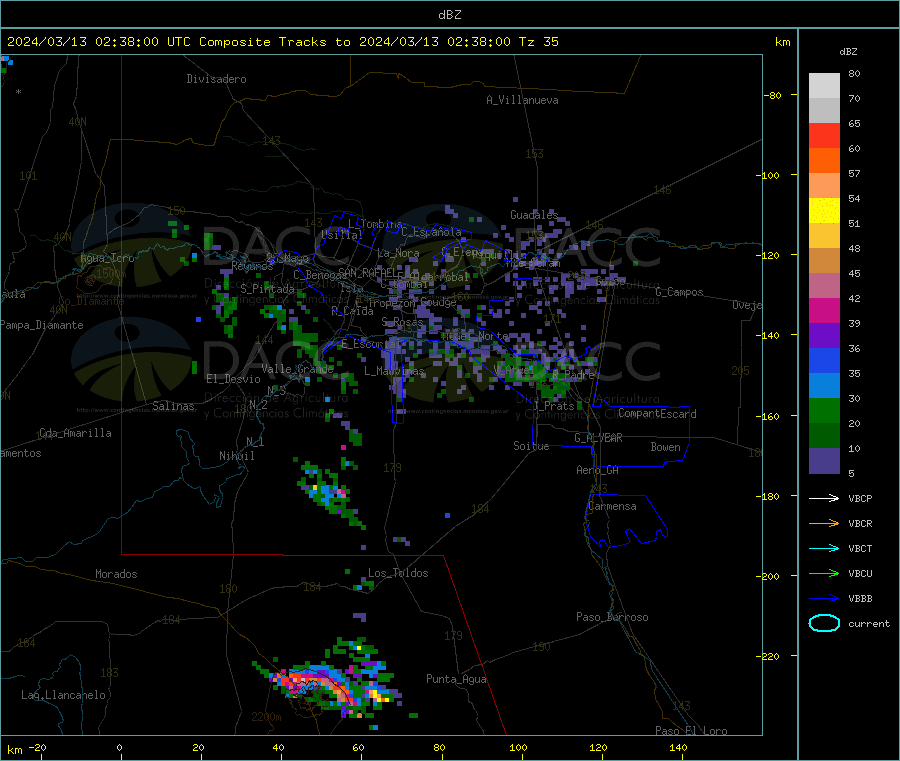The image size is (900, 761).
Task: Click the 'Guadales' map label
Action: click(534, 215)
